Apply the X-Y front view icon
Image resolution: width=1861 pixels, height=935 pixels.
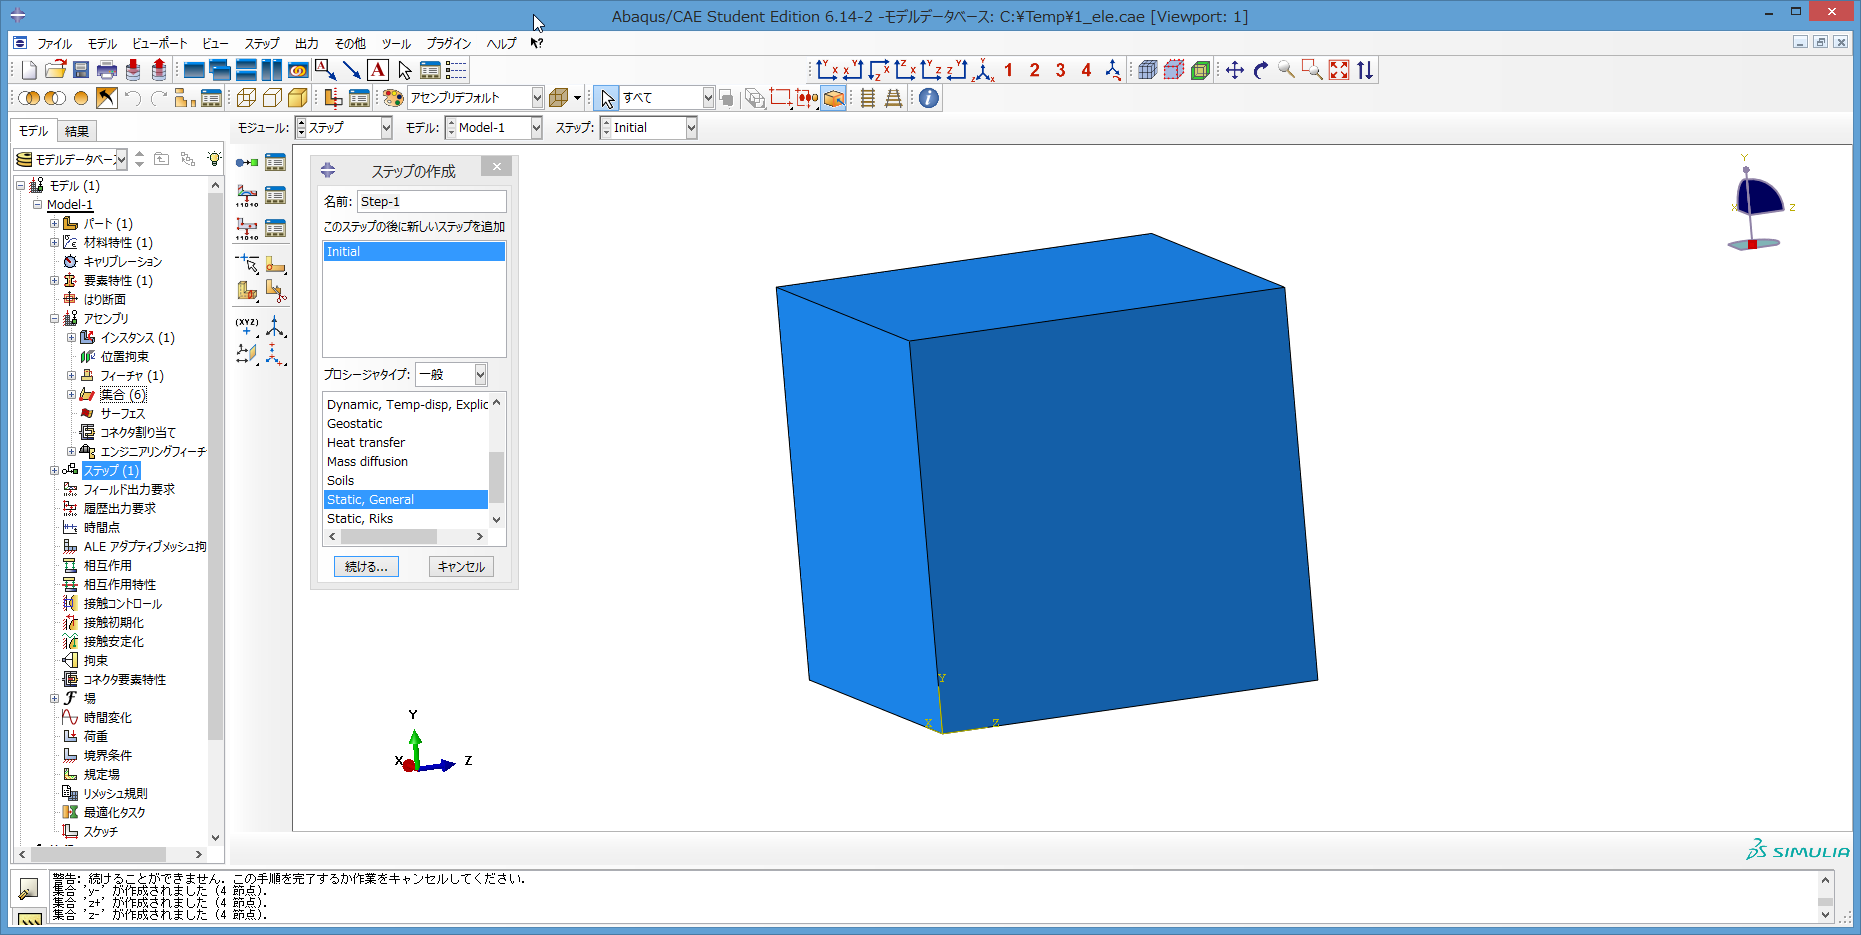click(827, 70)
